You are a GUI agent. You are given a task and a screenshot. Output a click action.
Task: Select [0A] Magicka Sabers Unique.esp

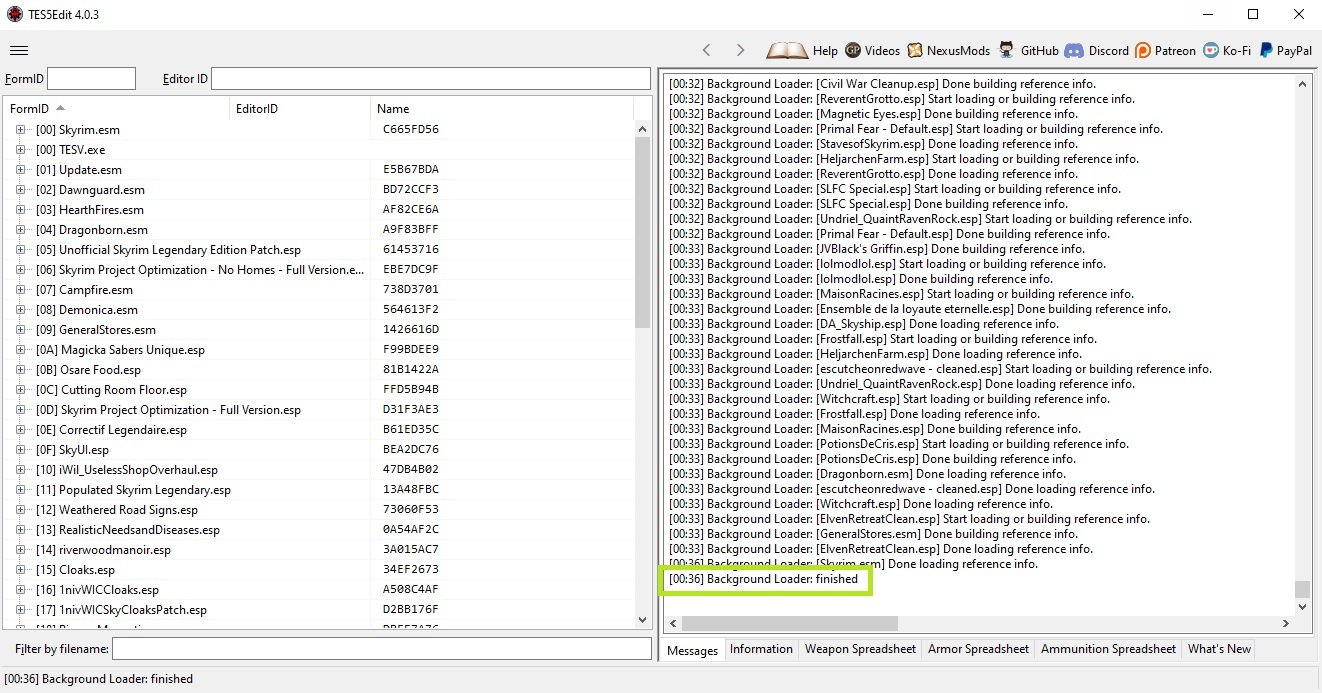pyautogui.click(x=120, y=350)
